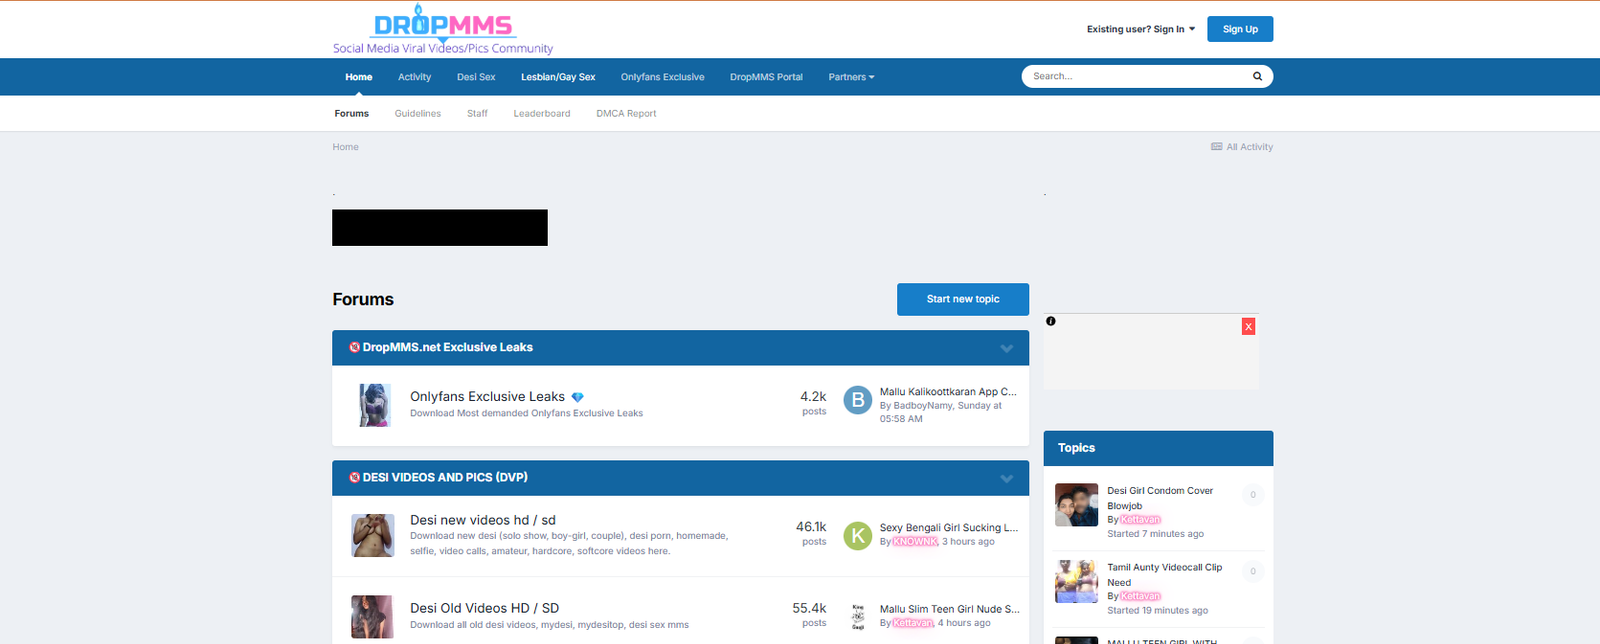Screen dimensions: 1600x644
Task: Close the sidebar ad with red X
Action: [x=1248, y=327]
